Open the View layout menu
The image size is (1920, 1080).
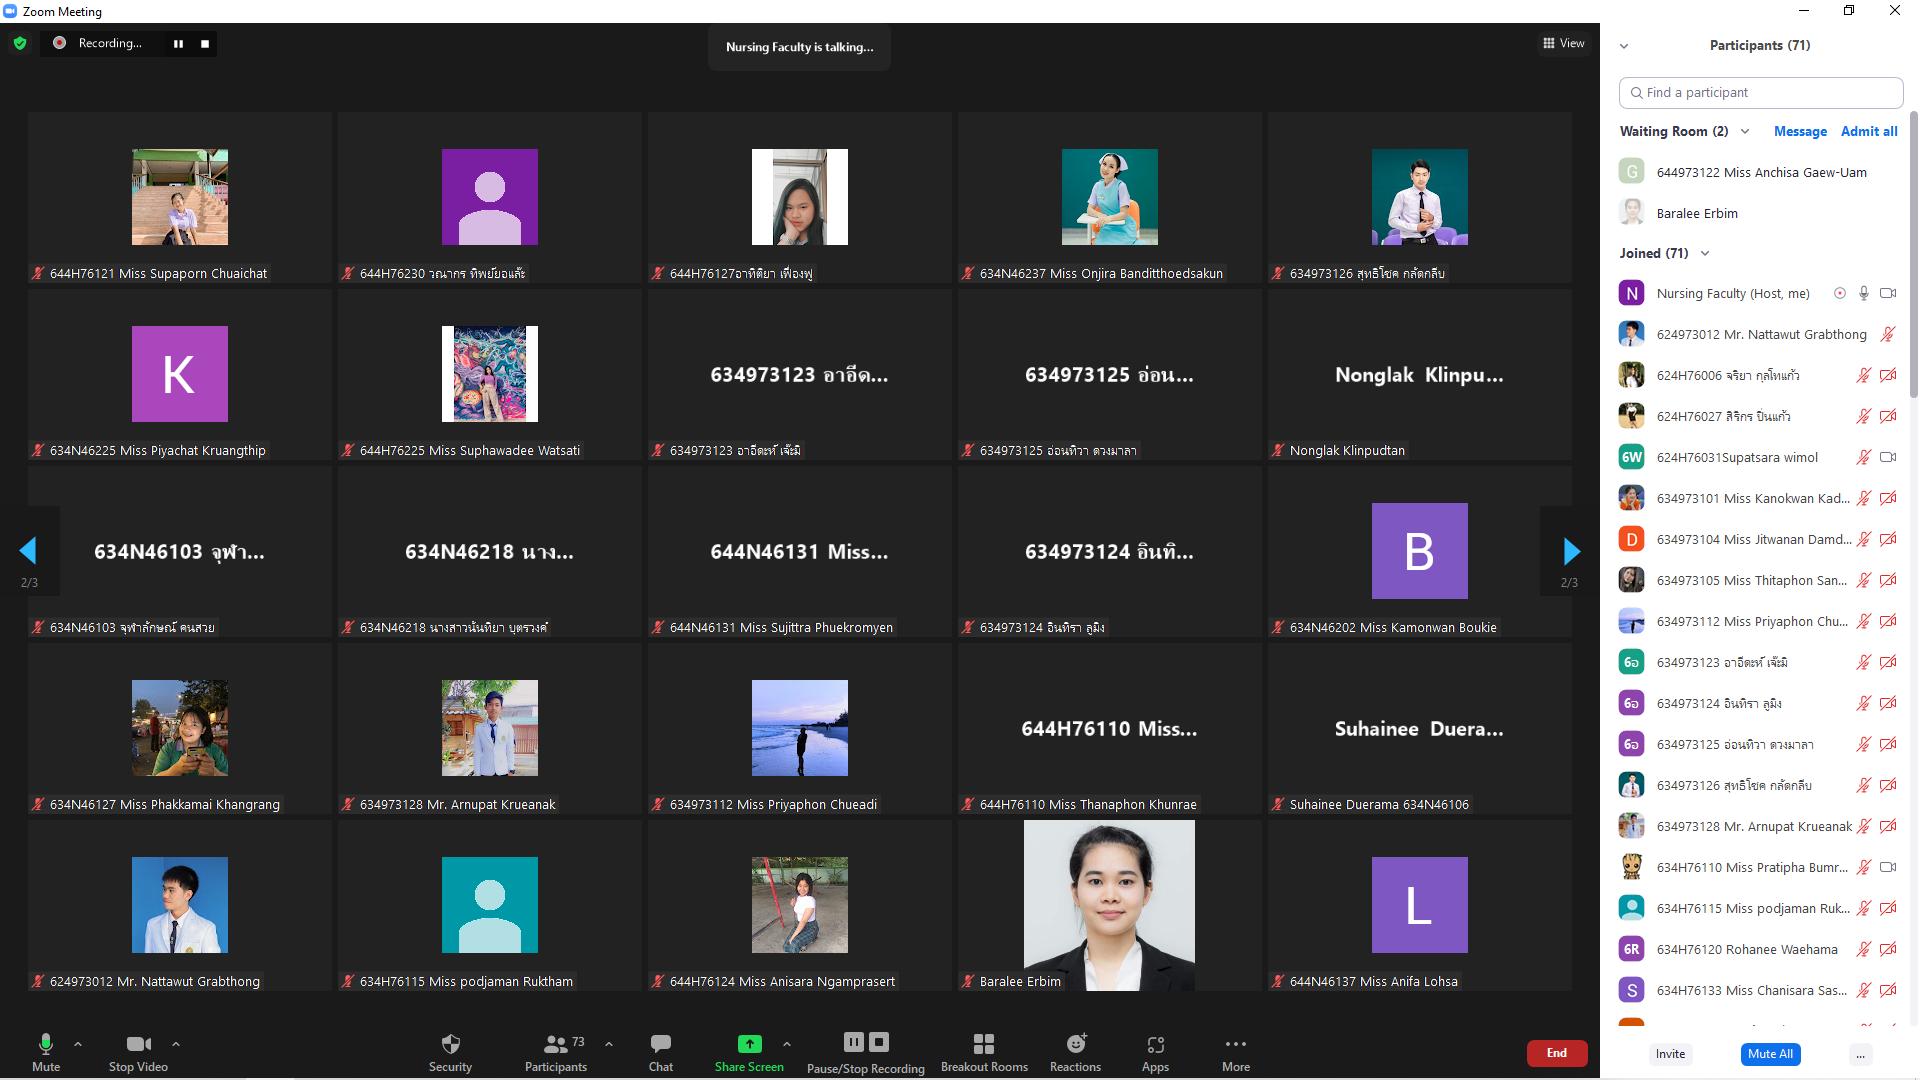pos(1564,43)
